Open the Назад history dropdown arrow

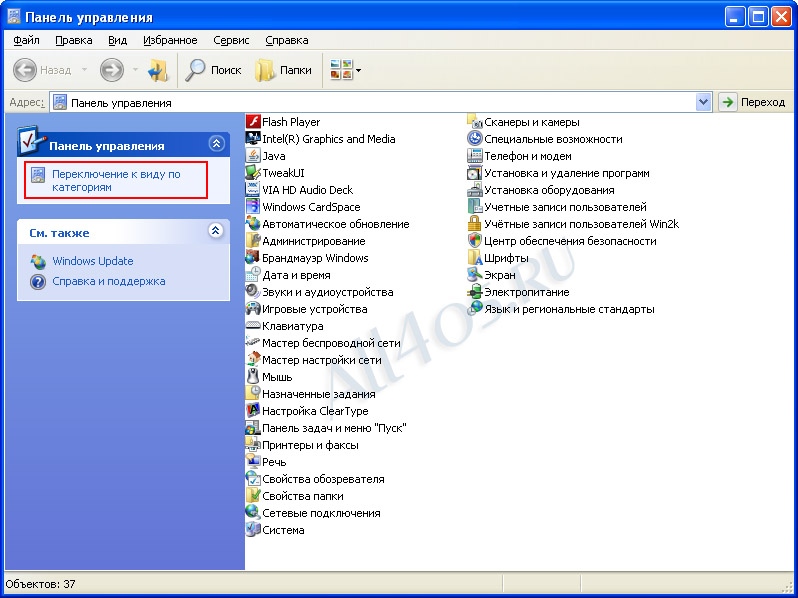[84, 70]
